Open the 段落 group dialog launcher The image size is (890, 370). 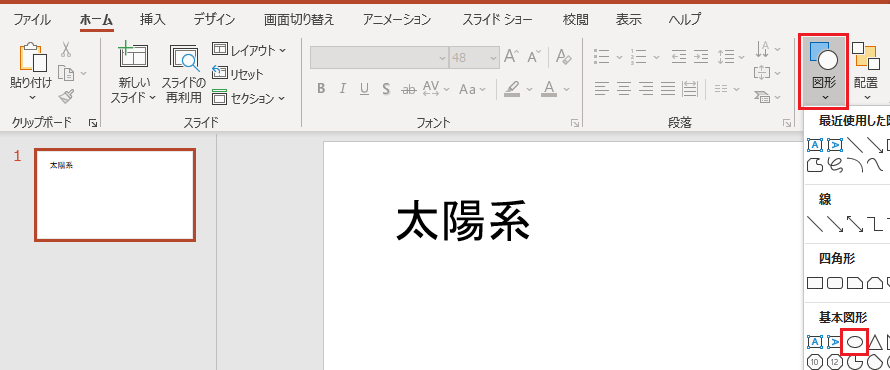[x=787, y=123]
